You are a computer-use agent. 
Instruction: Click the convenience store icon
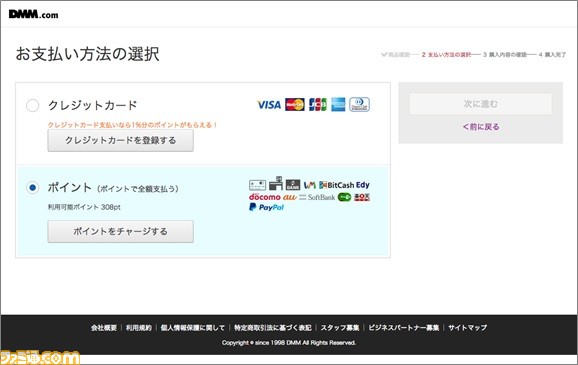276,183
